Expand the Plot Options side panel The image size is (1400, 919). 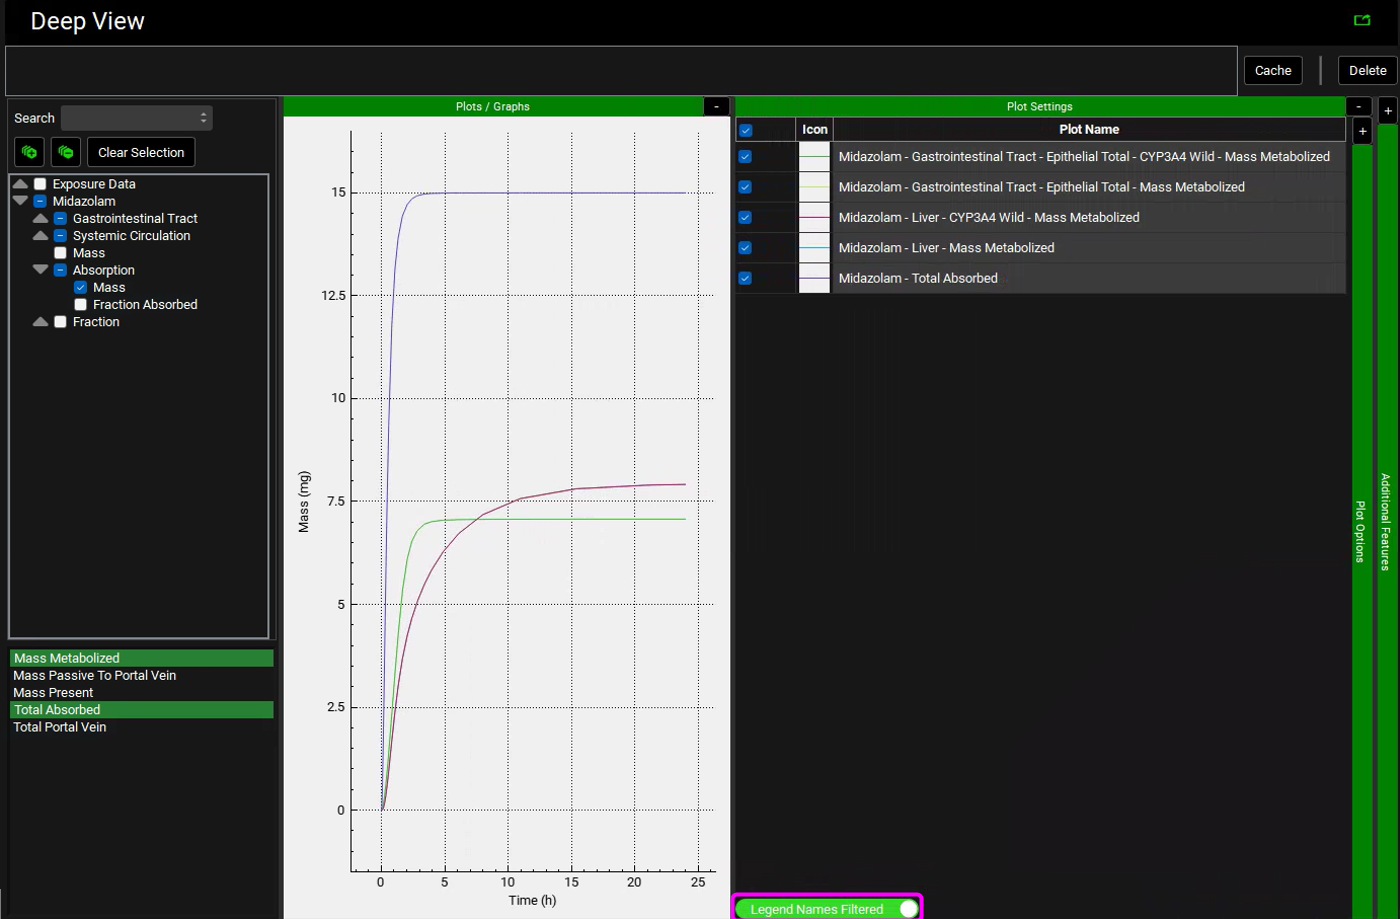point(1362,131)
